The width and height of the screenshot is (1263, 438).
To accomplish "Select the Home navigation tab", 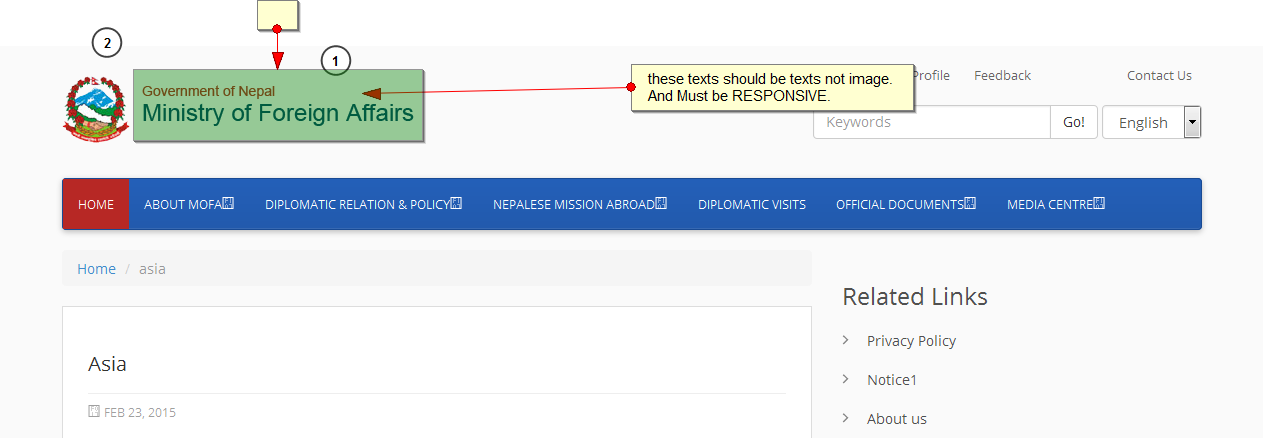I will pos(96,204).
